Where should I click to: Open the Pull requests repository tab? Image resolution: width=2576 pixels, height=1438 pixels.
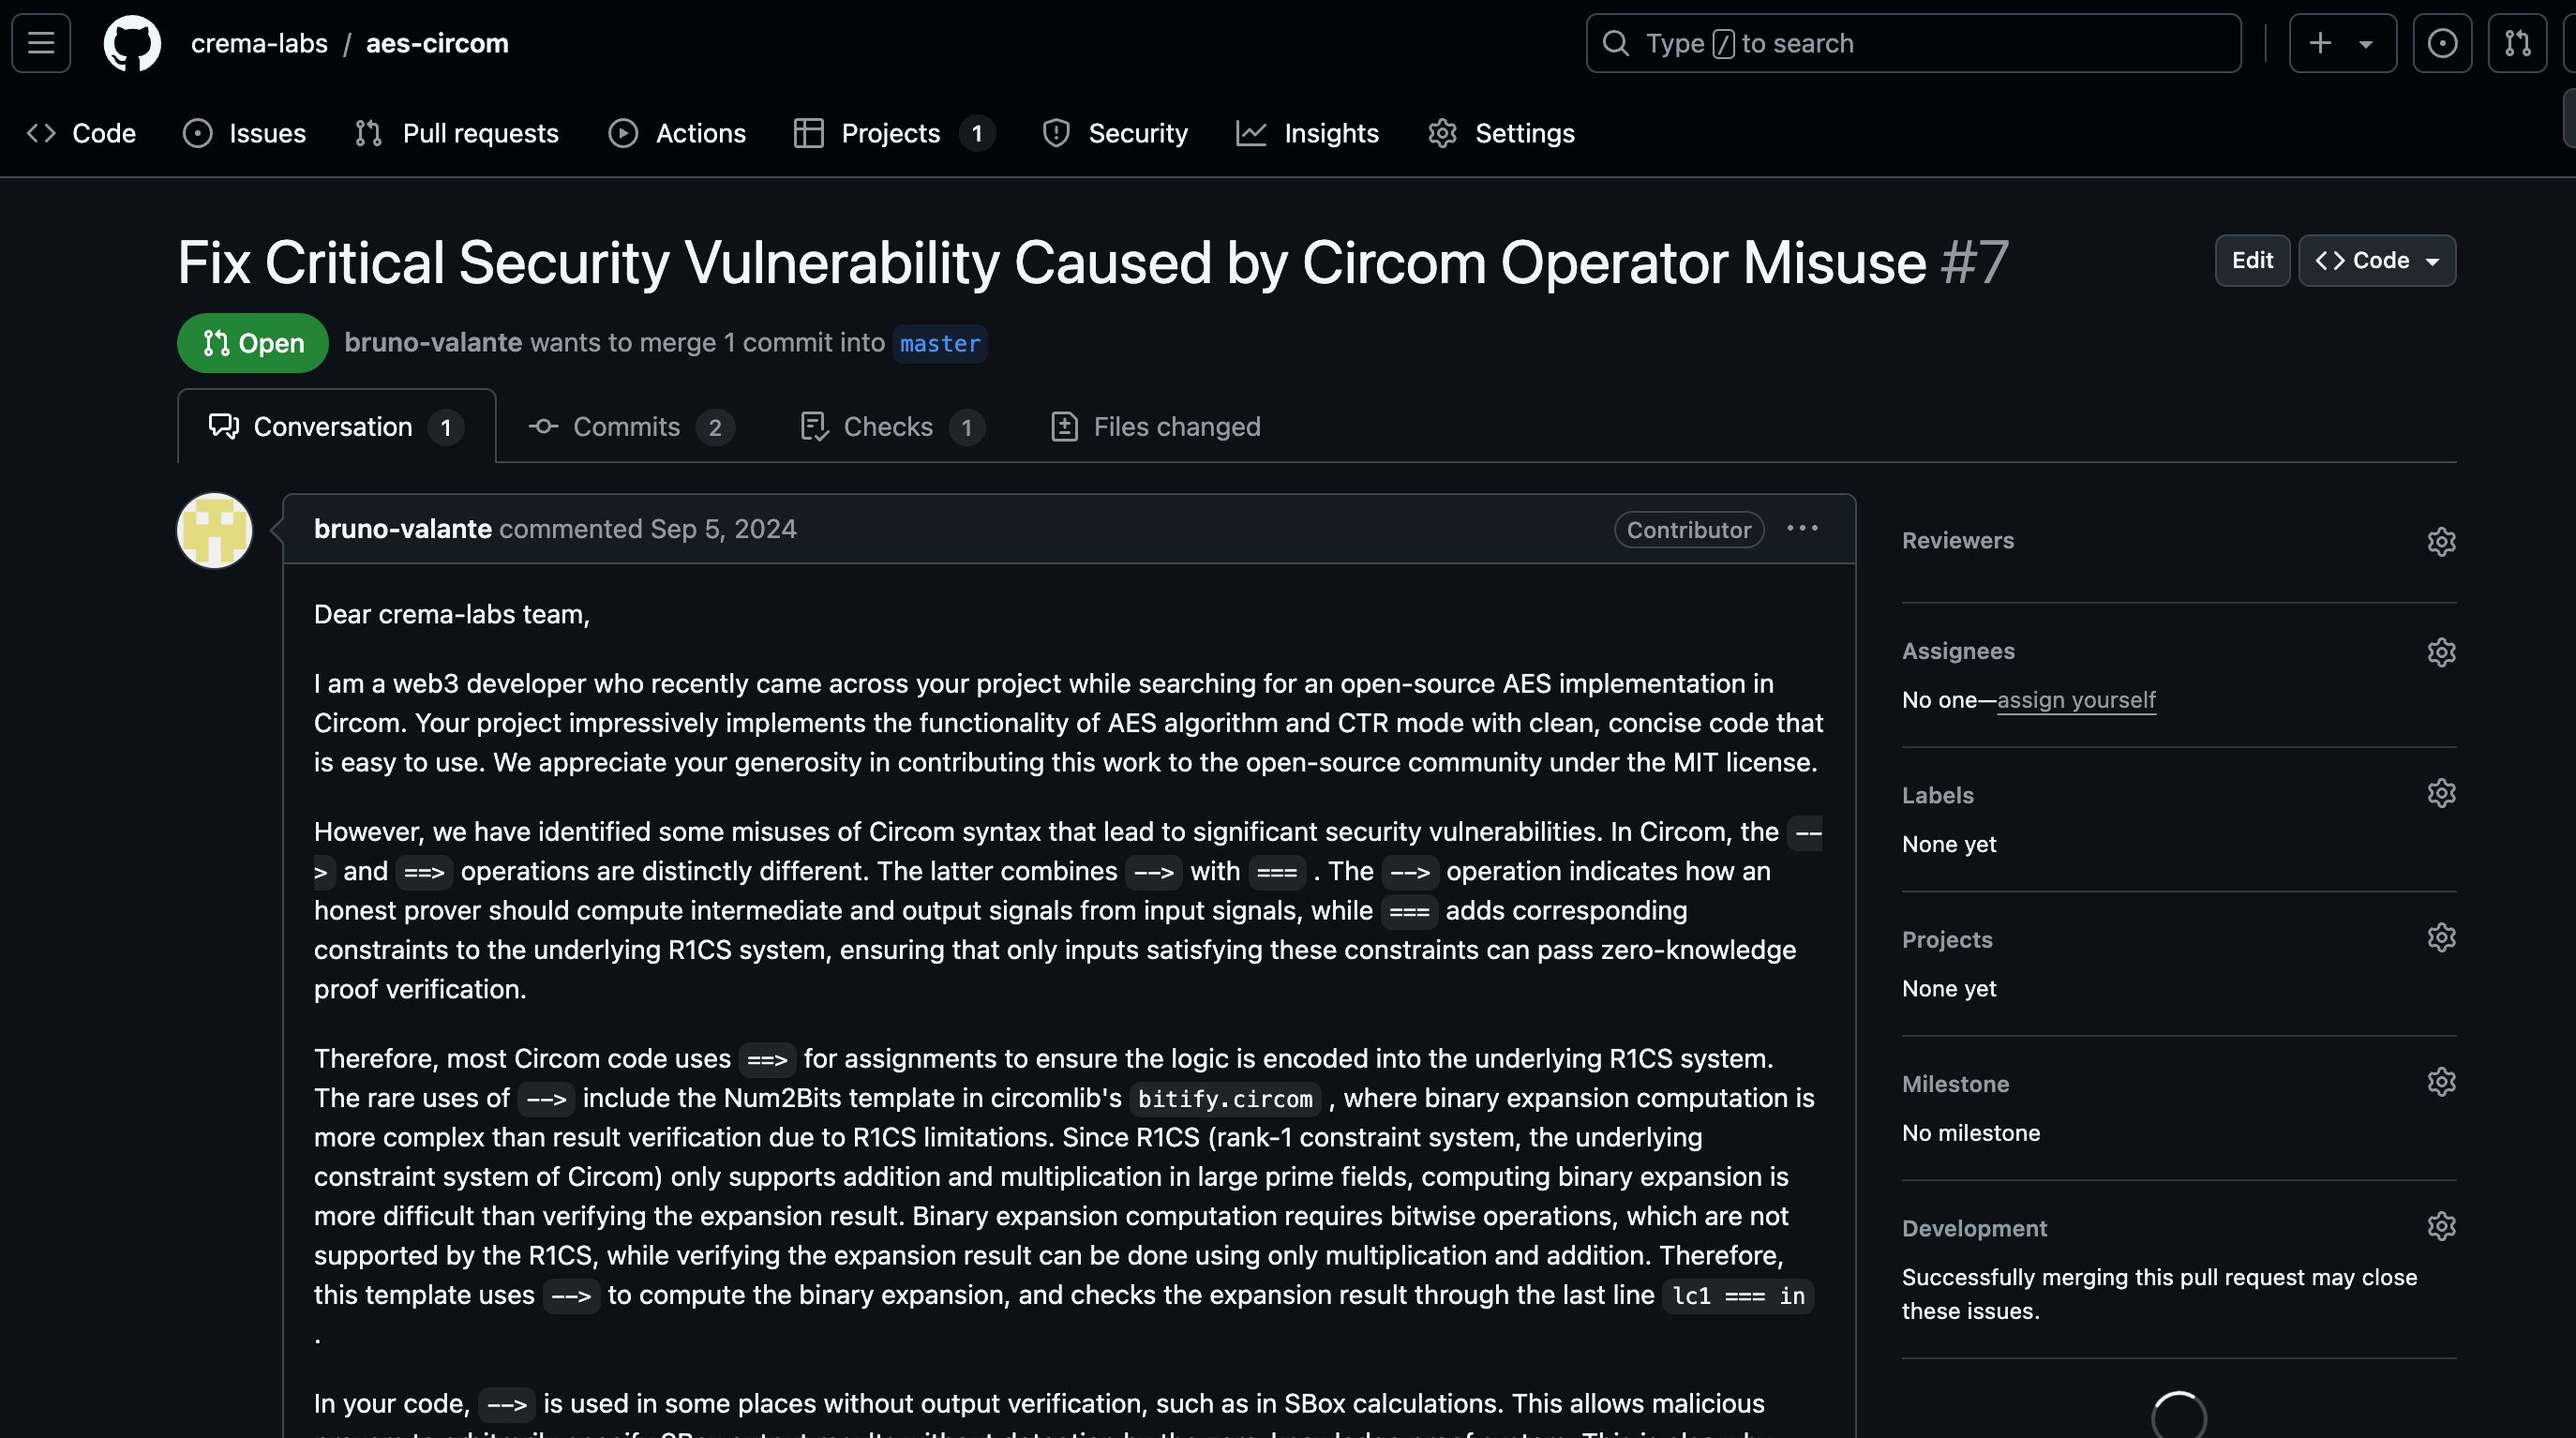(x=457, y=133)
